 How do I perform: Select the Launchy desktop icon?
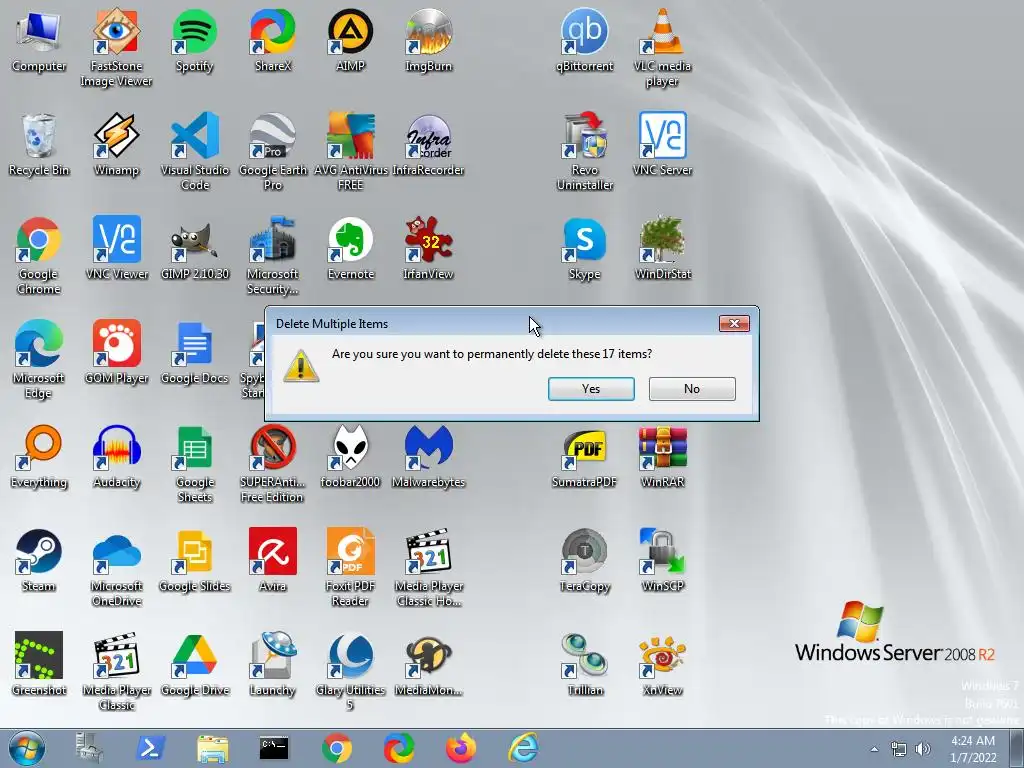click(x=272, y=664)
